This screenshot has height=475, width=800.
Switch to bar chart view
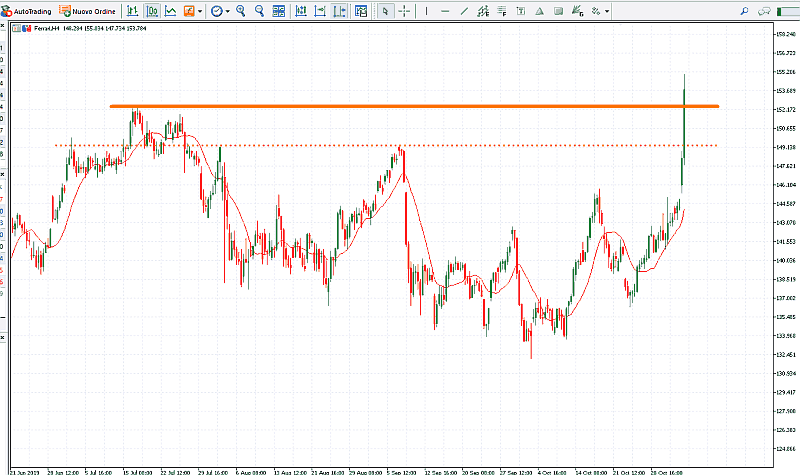click(134, 11)
